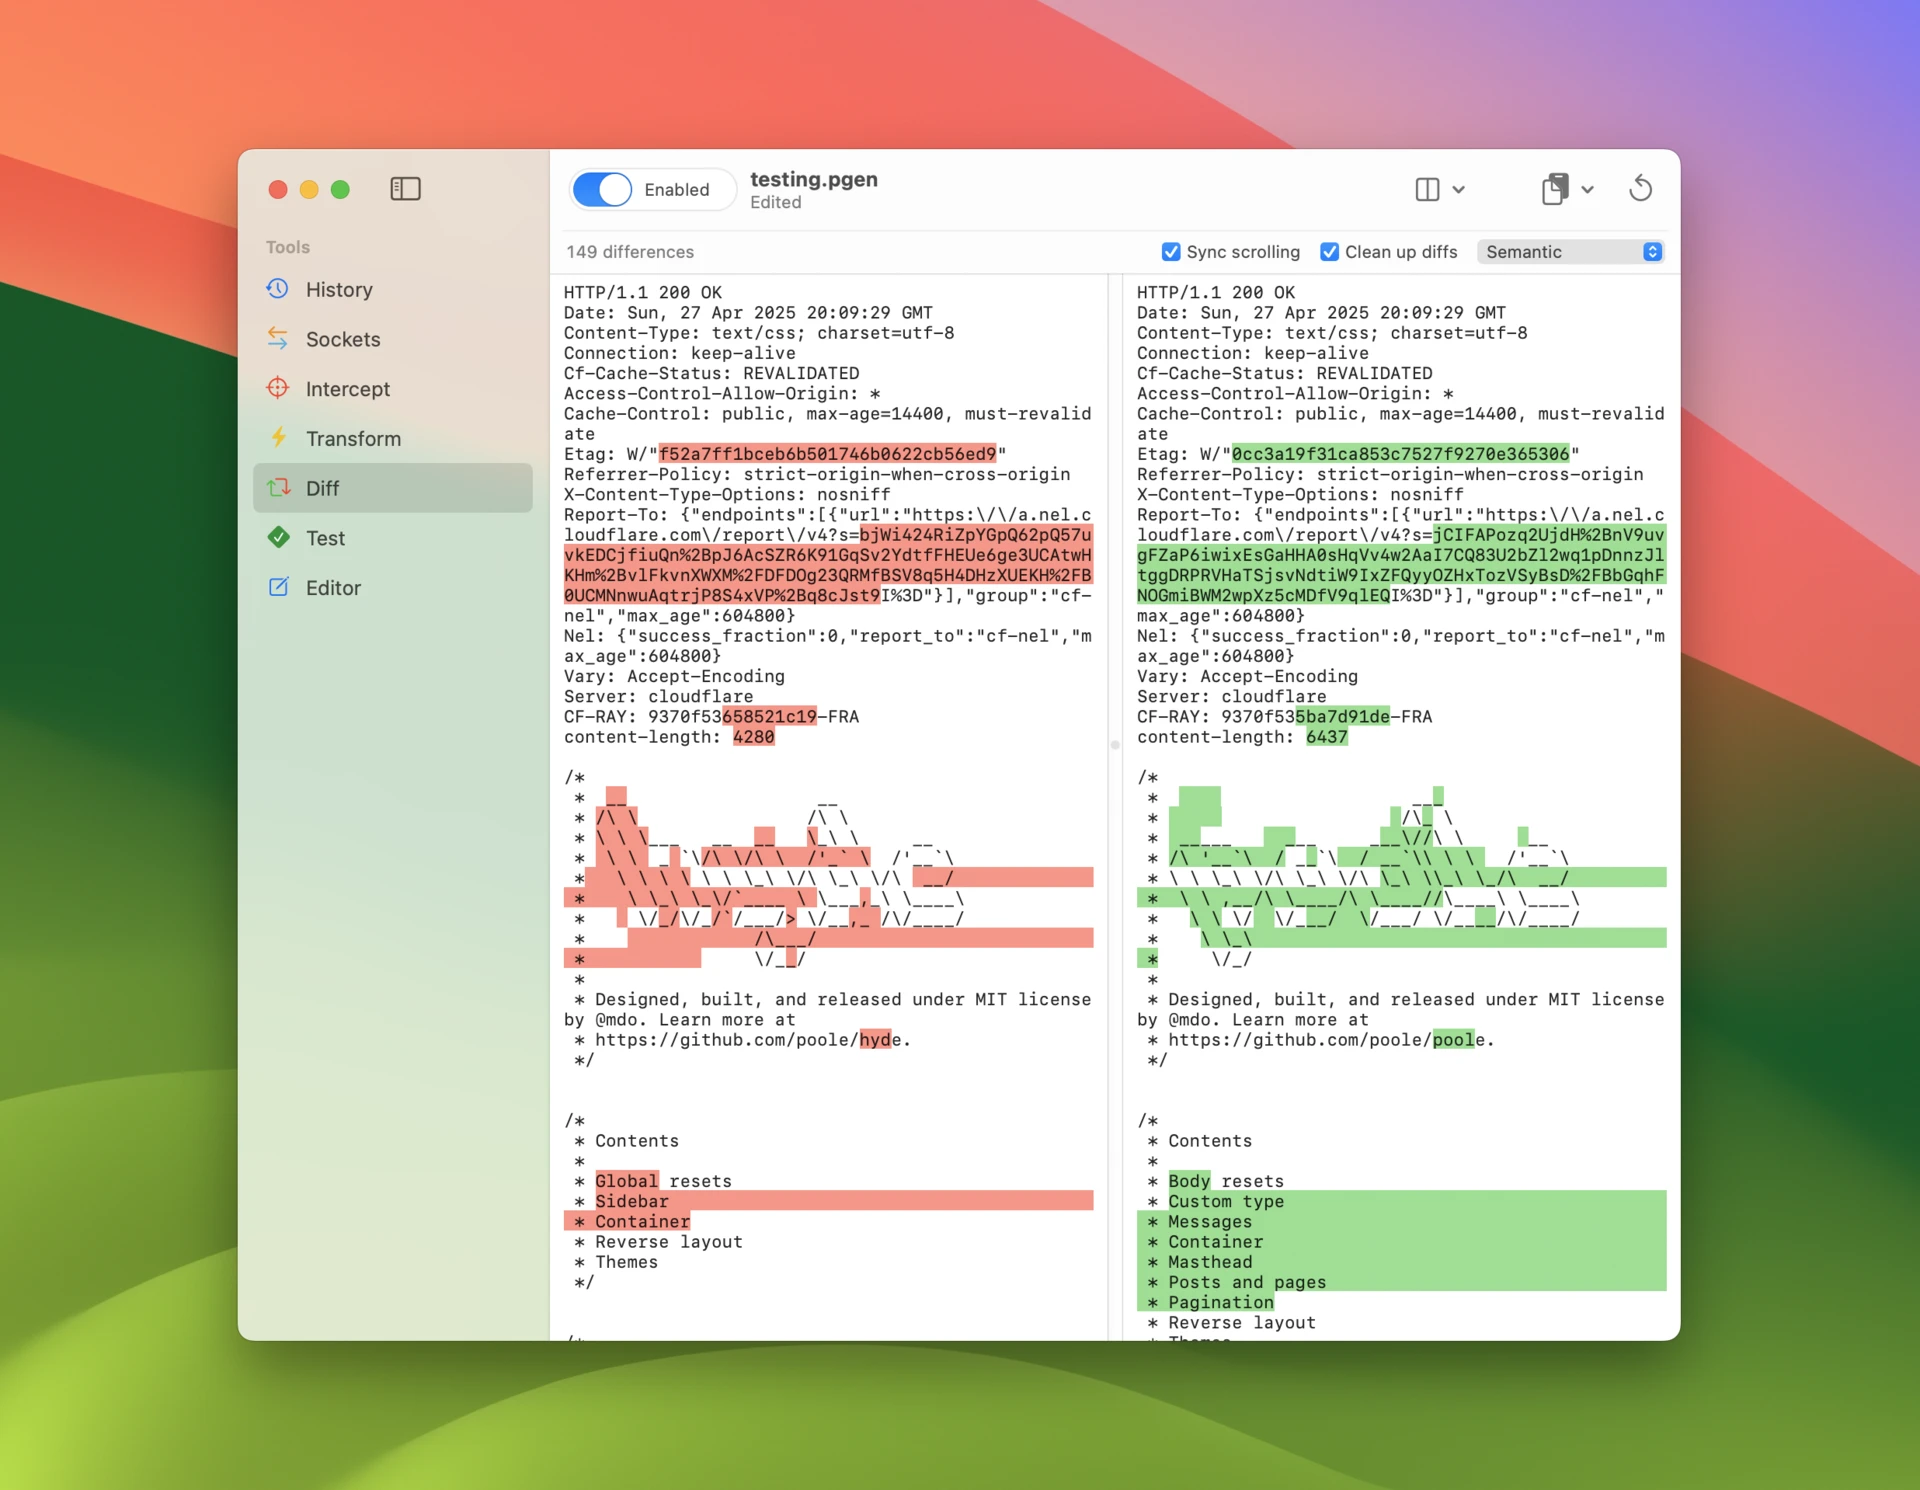Viewport: 1920px width, 1490px height.
Task: Click the History clock icon
Action: [x=278, y=289]
